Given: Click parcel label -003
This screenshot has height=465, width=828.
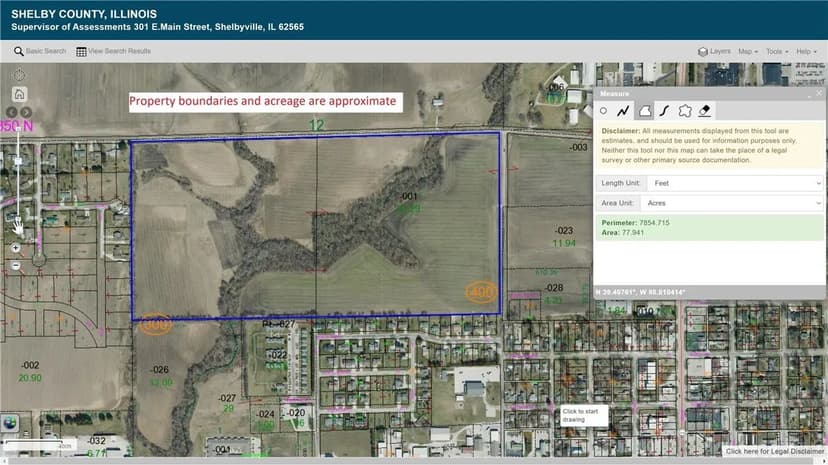Looking at the screenshot, I should pos(578,147).
